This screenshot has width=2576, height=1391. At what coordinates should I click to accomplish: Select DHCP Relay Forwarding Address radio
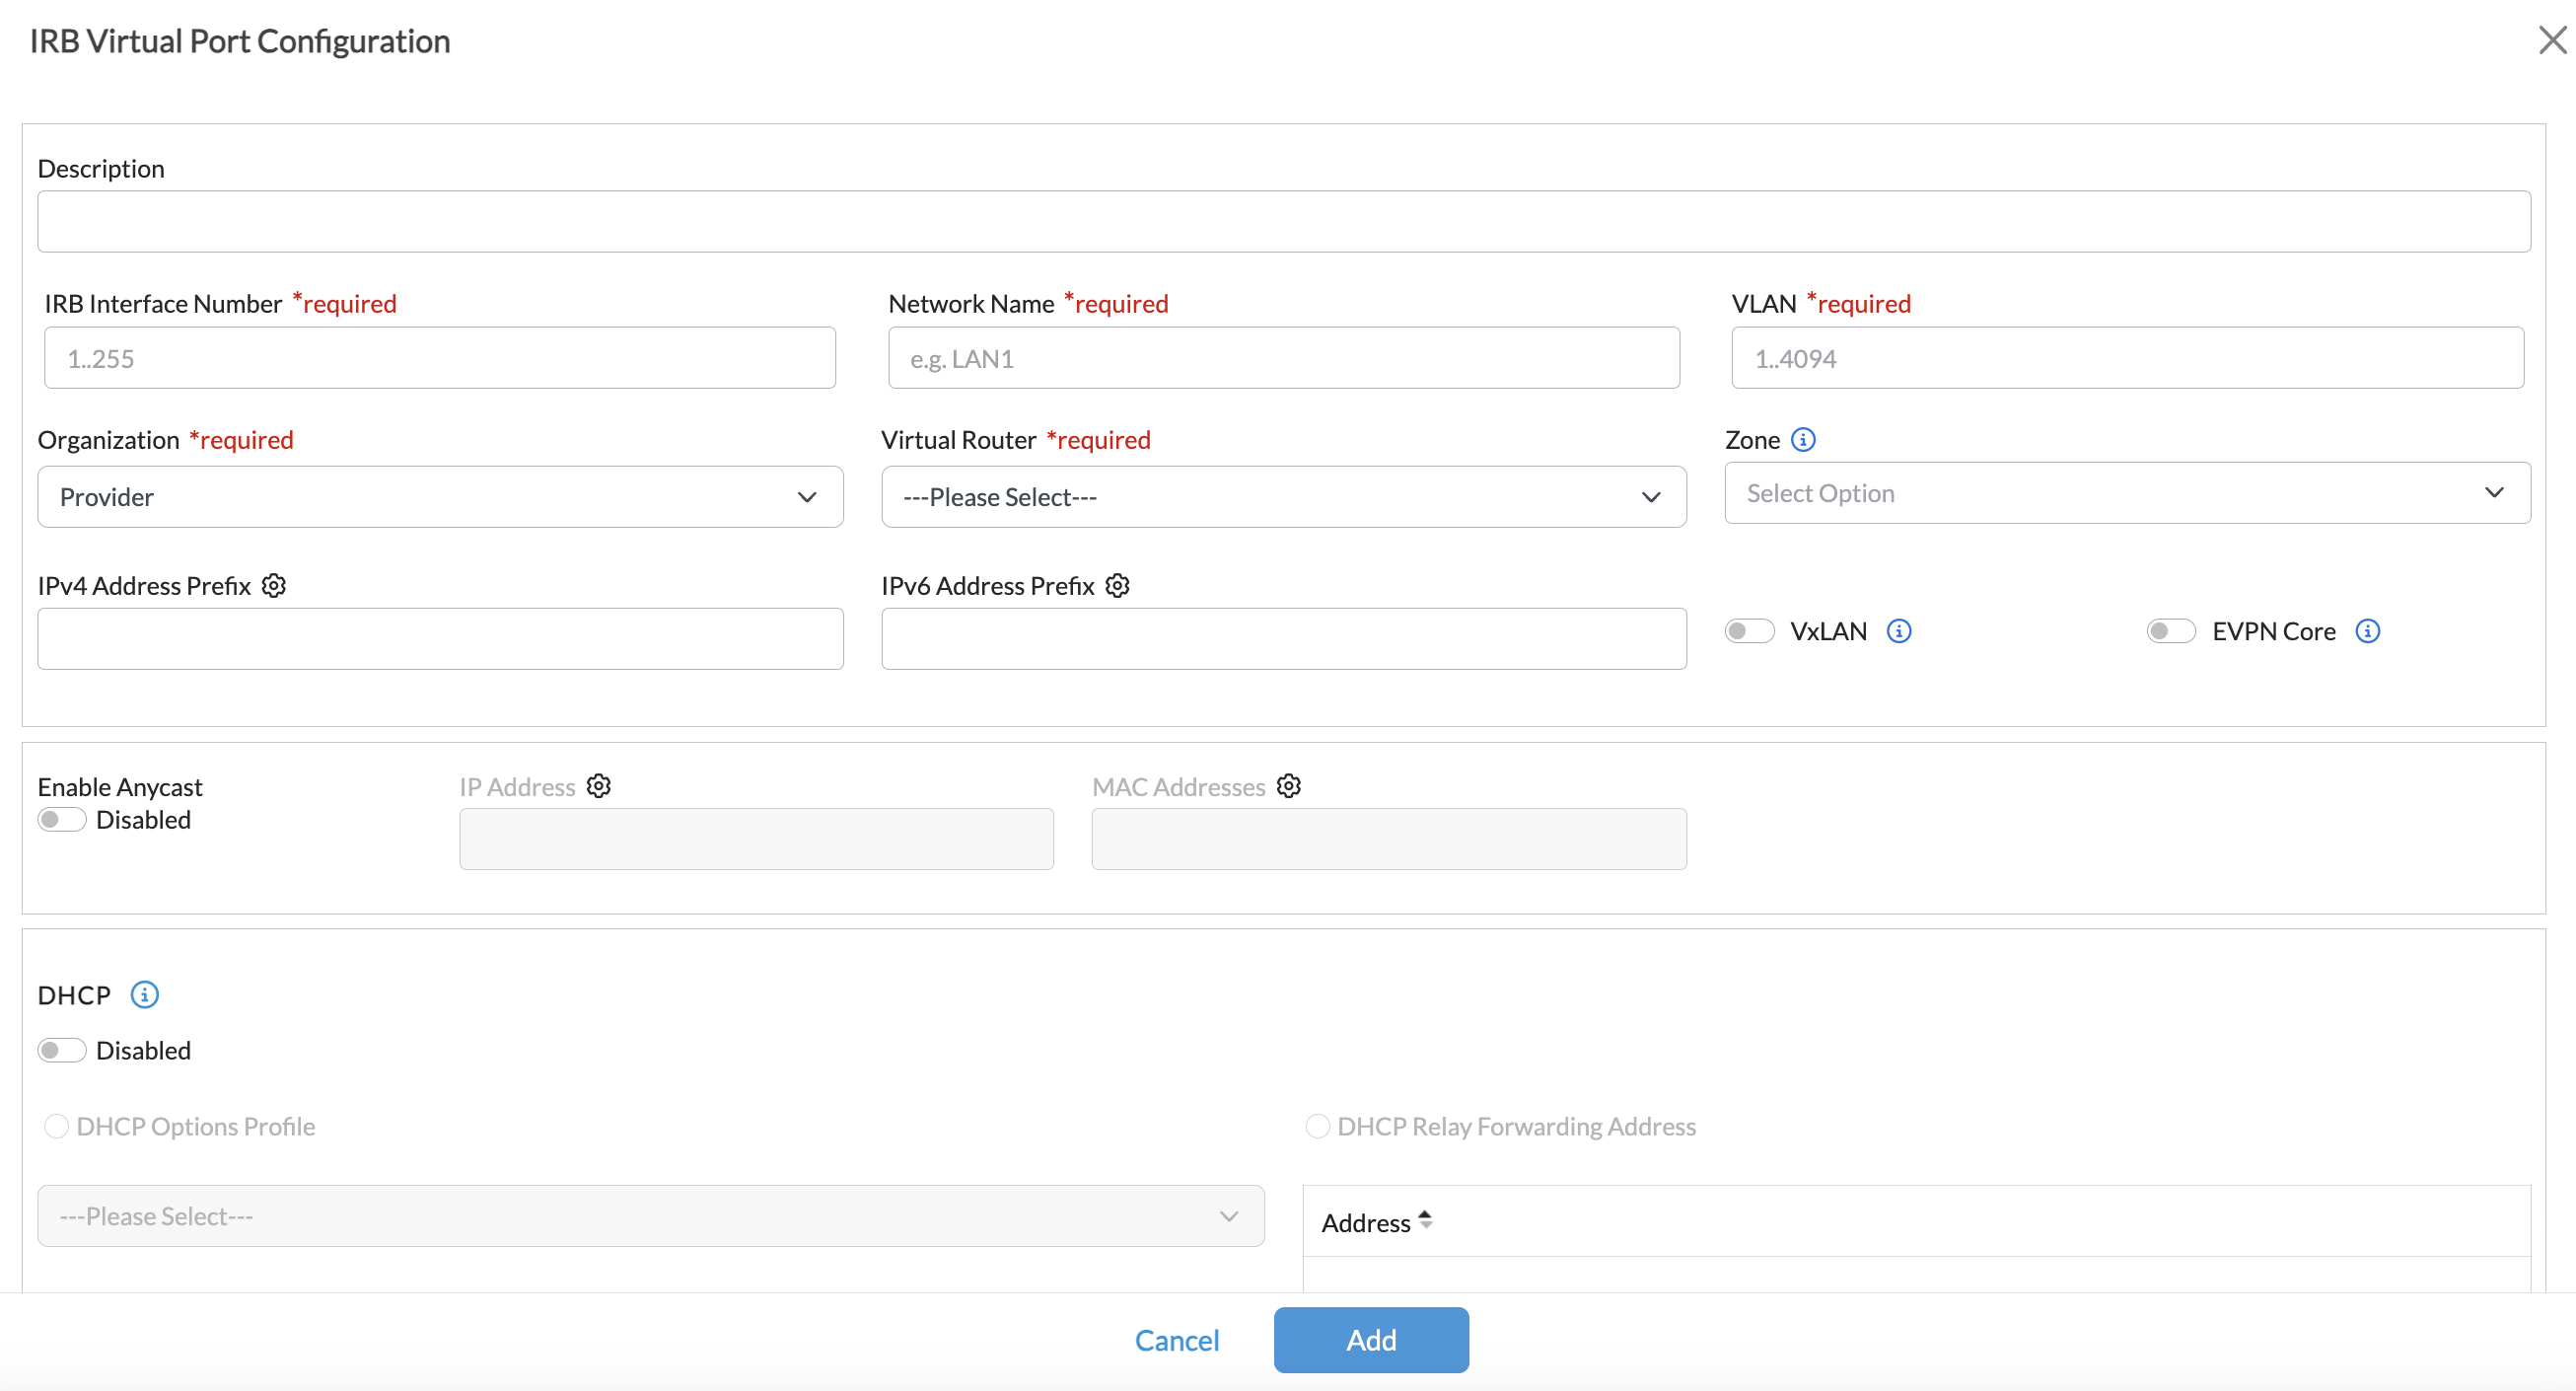tap(1317, 1127)
